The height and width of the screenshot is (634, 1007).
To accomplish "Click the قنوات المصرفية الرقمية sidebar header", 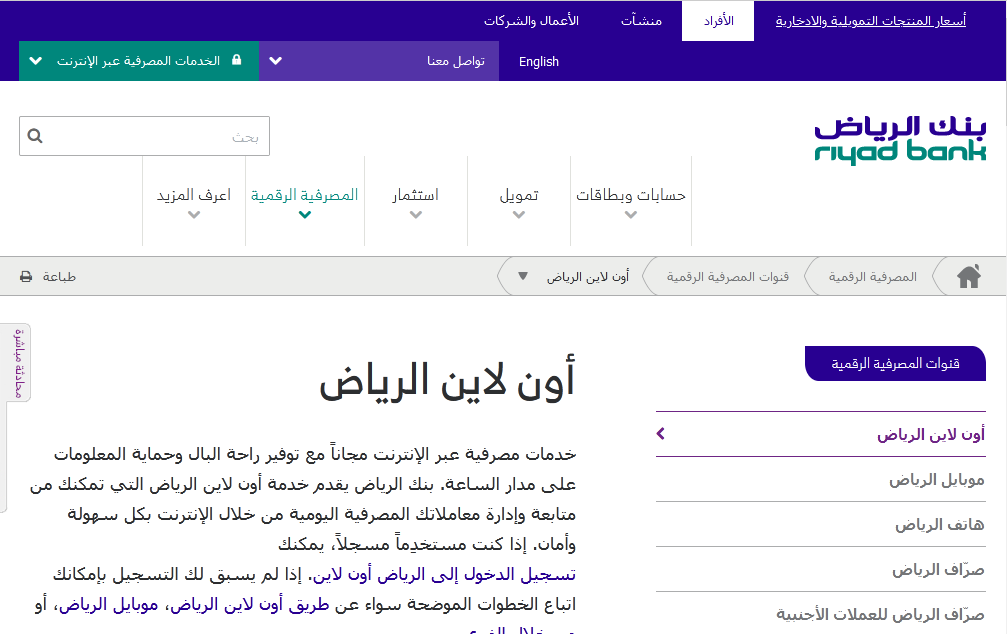I will coord(895,364).
